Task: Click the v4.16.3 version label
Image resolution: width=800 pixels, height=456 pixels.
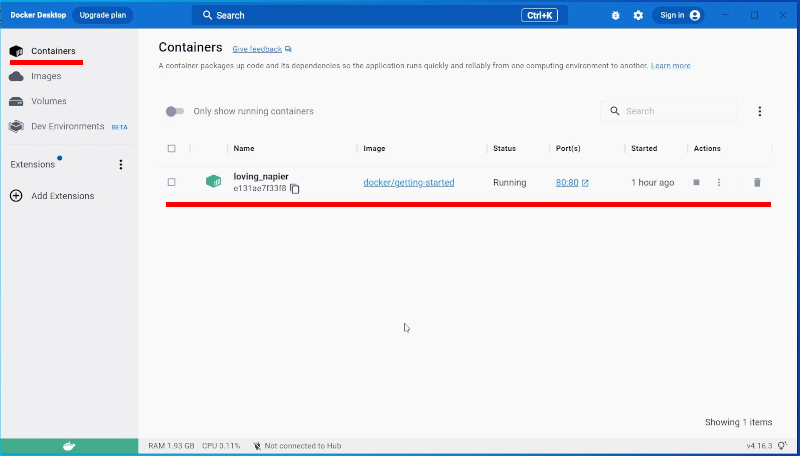Action: coord(759,446)
